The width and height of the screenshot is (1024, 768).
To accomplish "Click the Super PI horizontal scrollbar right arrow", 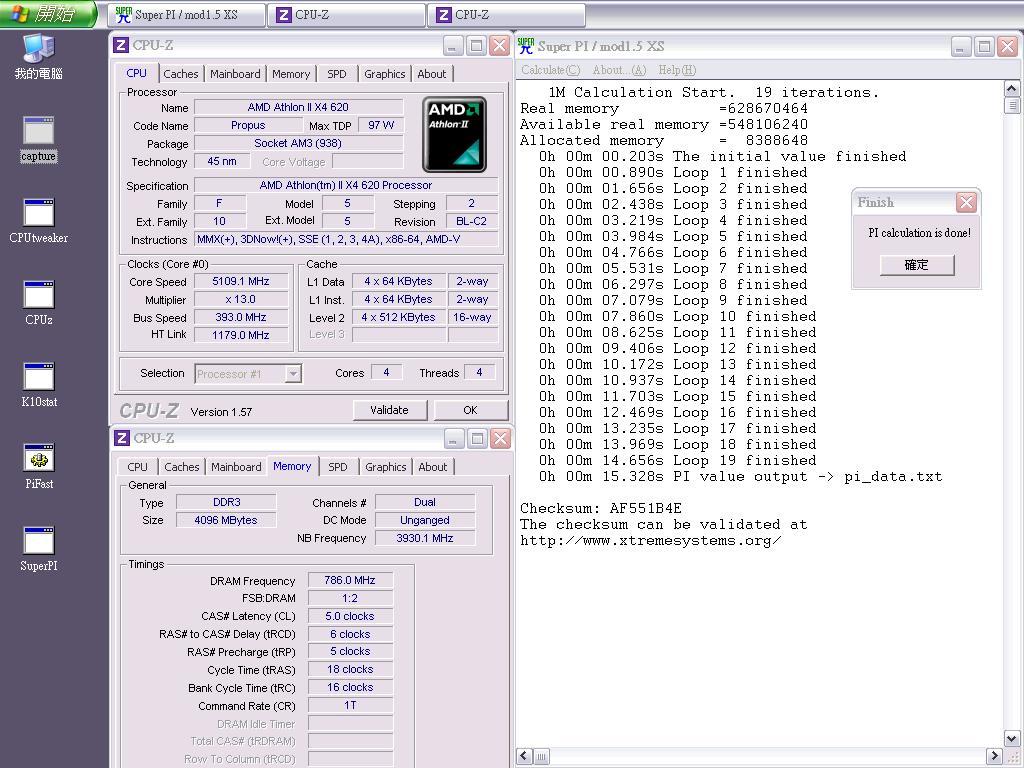I will coord(994,756).
